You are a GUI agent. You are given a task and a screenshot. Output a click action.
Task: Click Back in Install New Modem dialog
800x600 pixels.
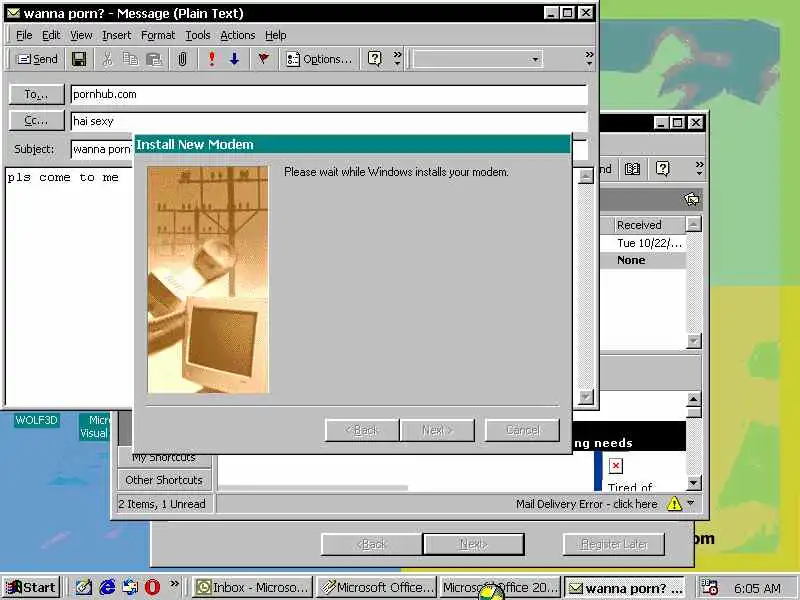point(362,431)
